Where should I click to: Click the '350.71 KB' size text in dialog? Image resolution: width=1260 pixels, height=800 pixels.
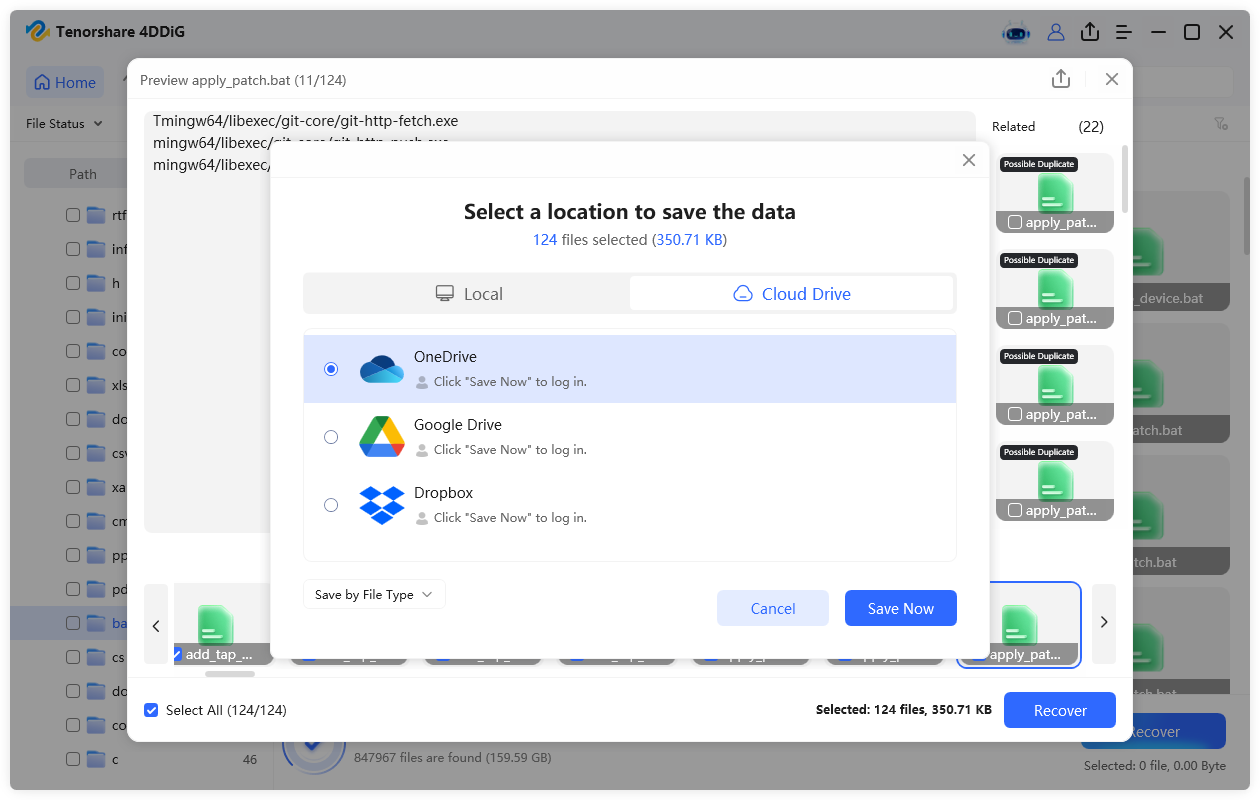tap(689, 240)
